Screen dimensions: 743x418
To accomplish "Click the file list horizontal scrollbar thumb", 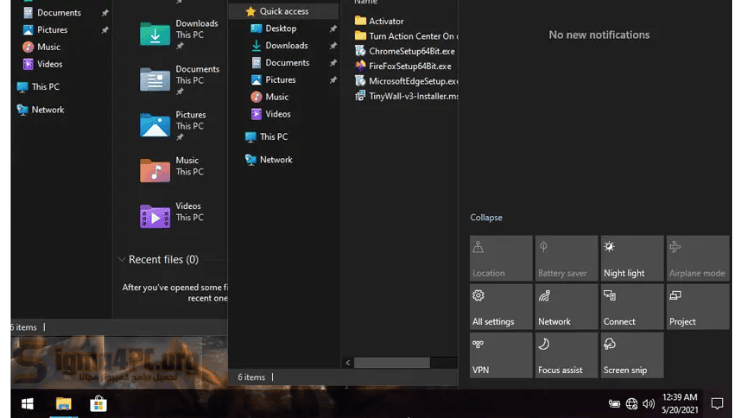I will tap(392, 363).
